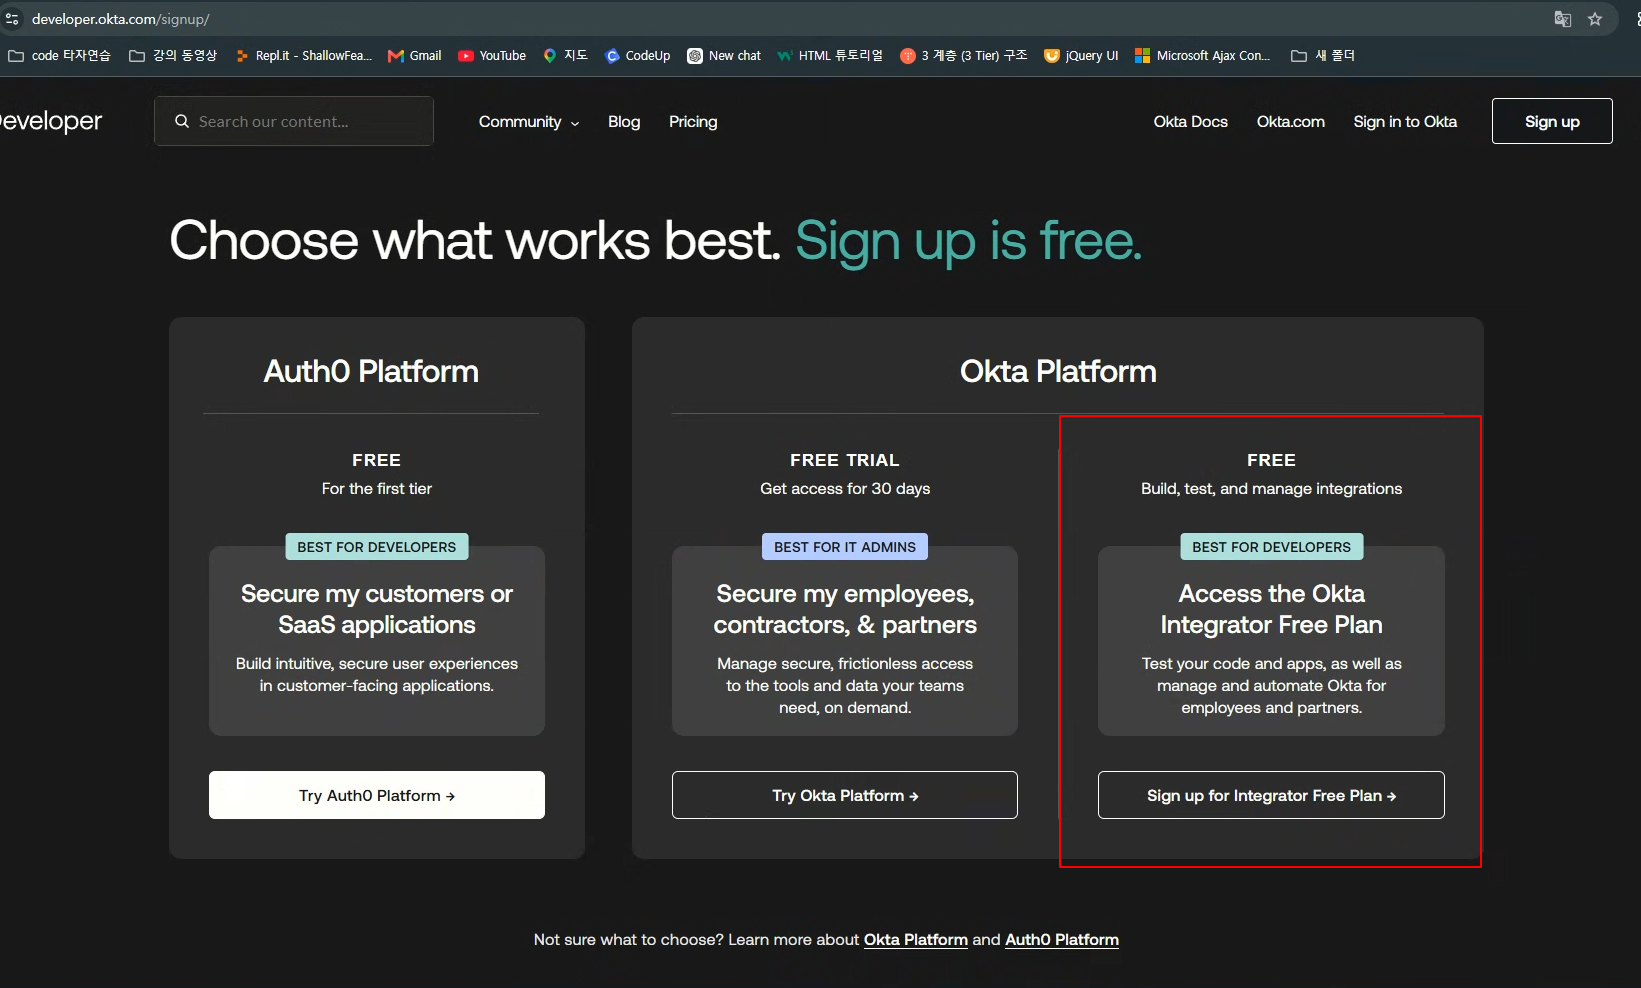Bookmark this page with the star icon
The height and width of the screenshot is (988, 1641).
[1595, 19]
